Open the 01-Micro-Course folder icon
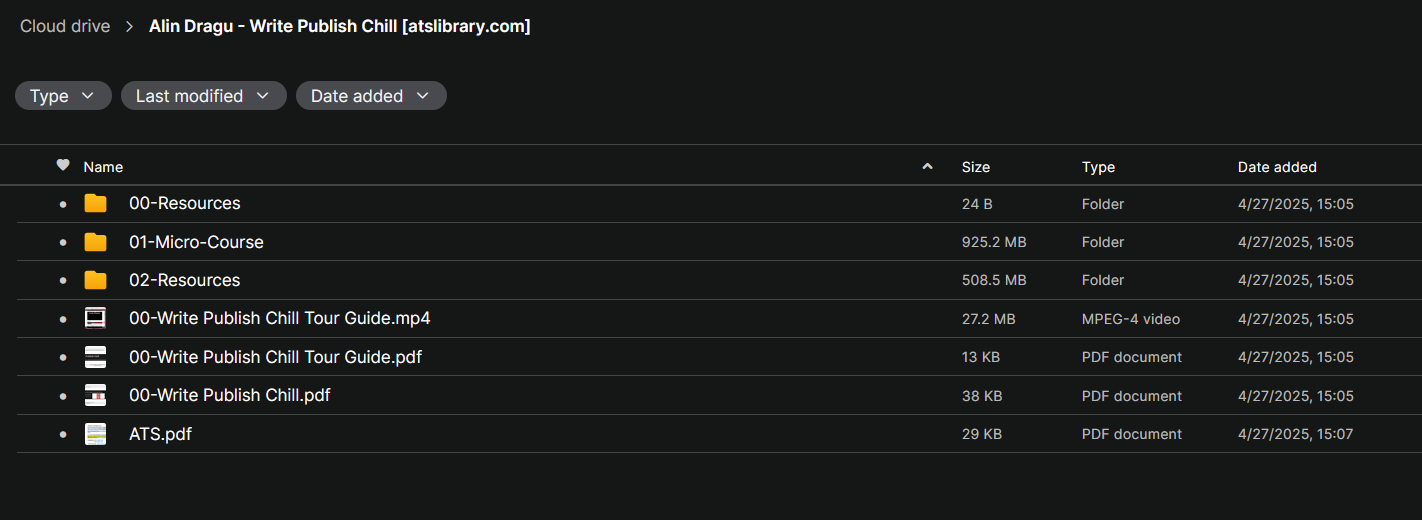 [x=95, y=242]
